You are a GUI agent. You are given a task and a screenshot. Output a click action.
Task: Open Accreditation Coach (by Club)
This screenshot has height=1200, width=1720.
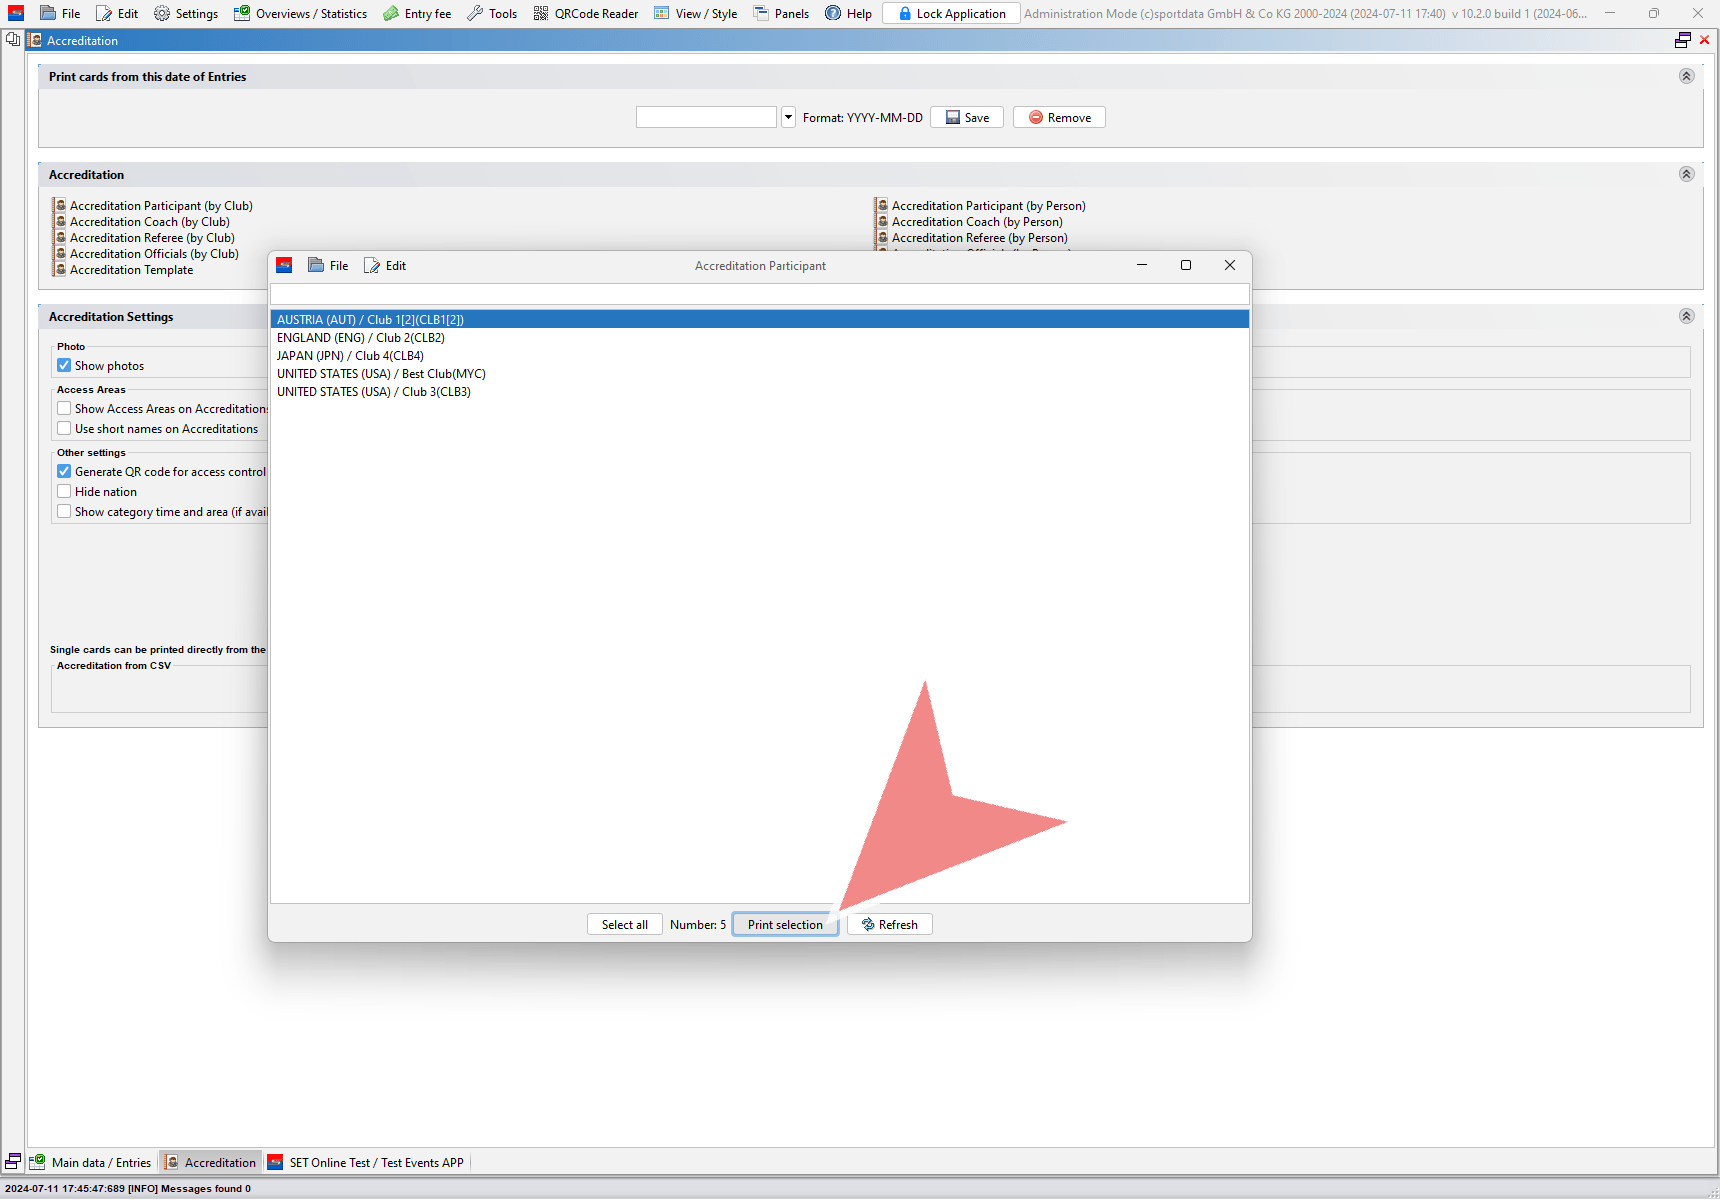(149, 222)
